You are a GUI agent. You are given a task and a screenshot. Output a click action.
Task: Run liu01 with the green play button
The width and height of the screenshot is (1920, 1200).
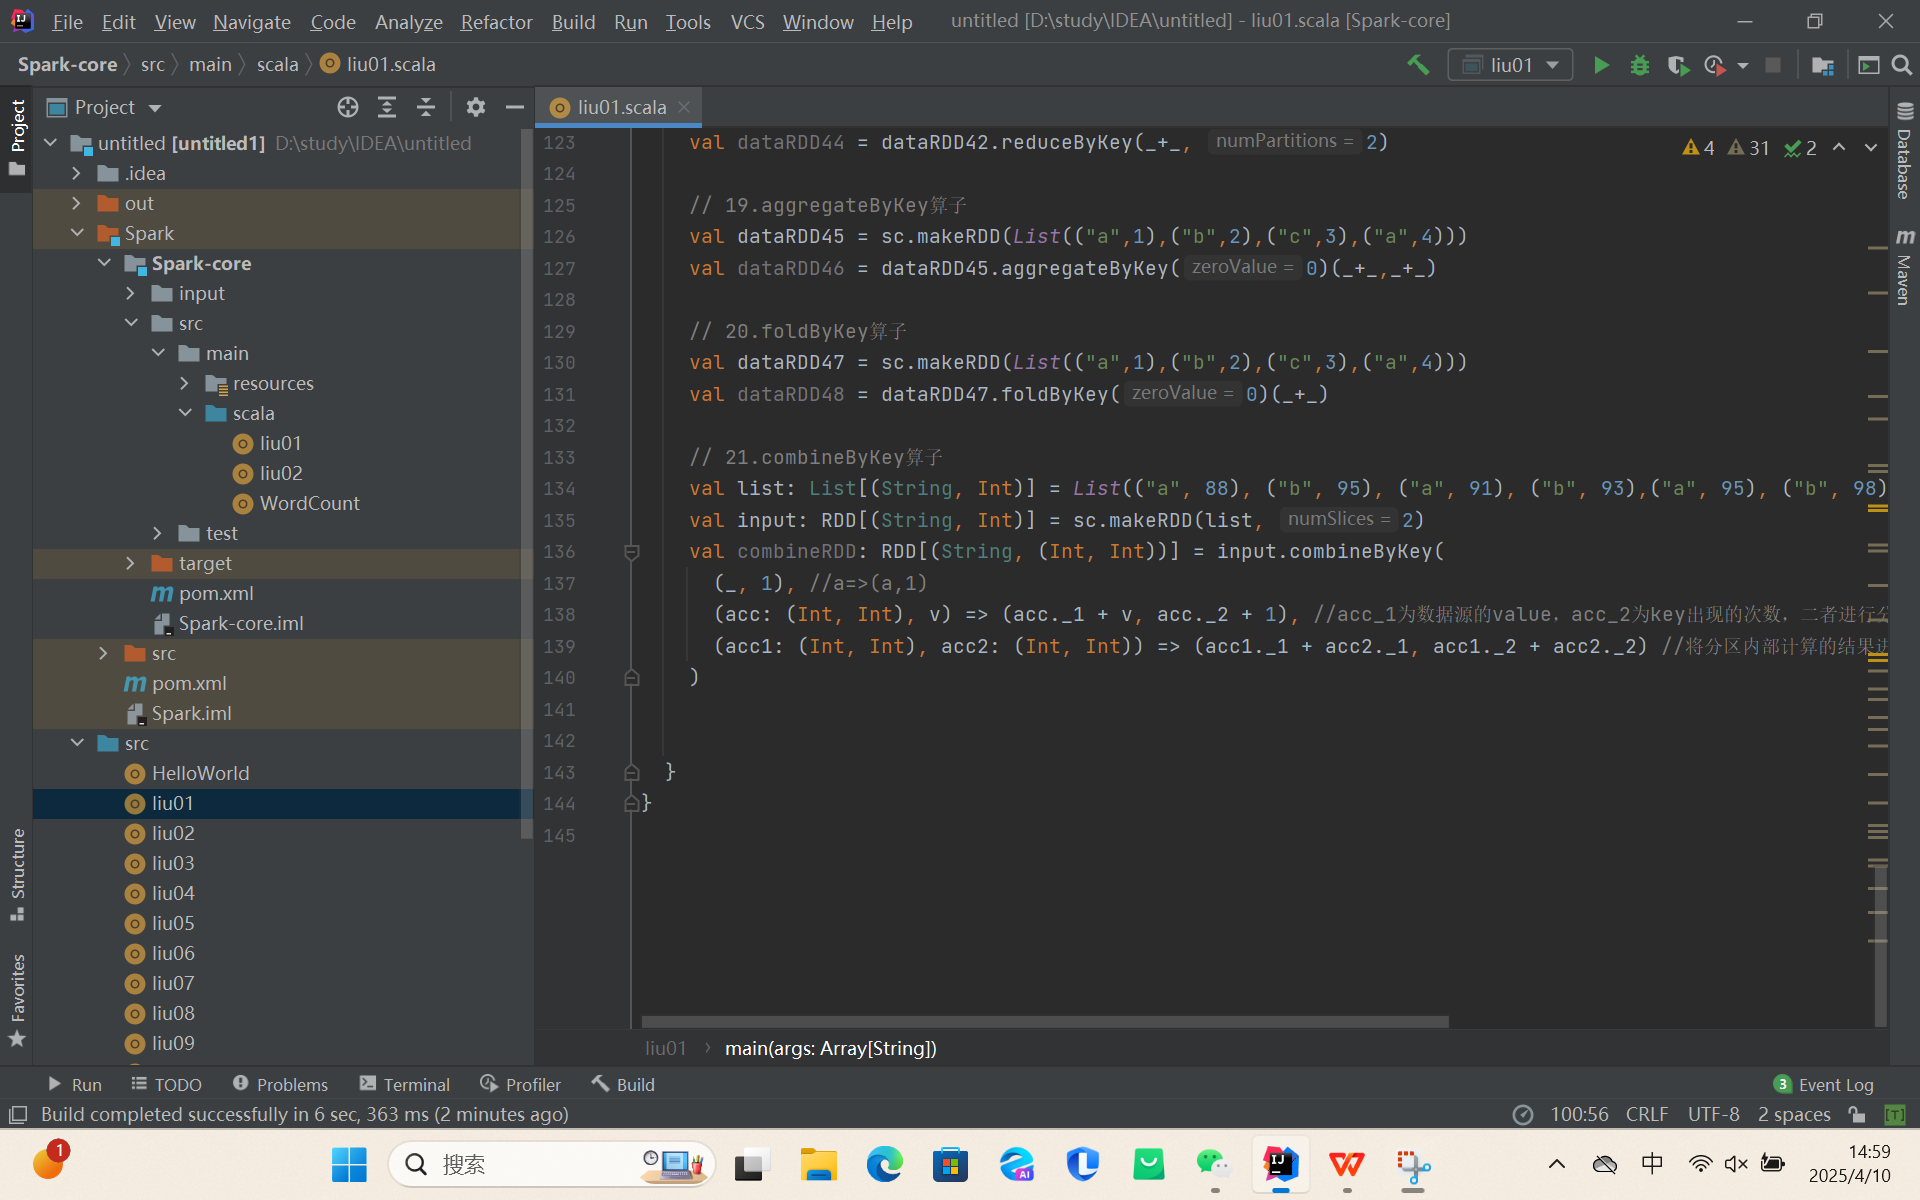tap(1601, 65)
